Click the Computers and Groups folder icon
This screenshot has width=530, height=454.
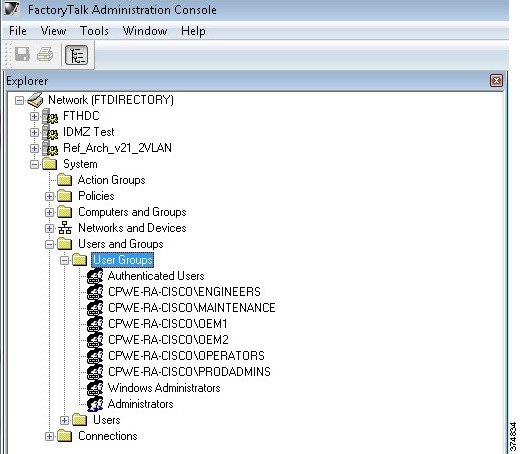coord(65,212)
